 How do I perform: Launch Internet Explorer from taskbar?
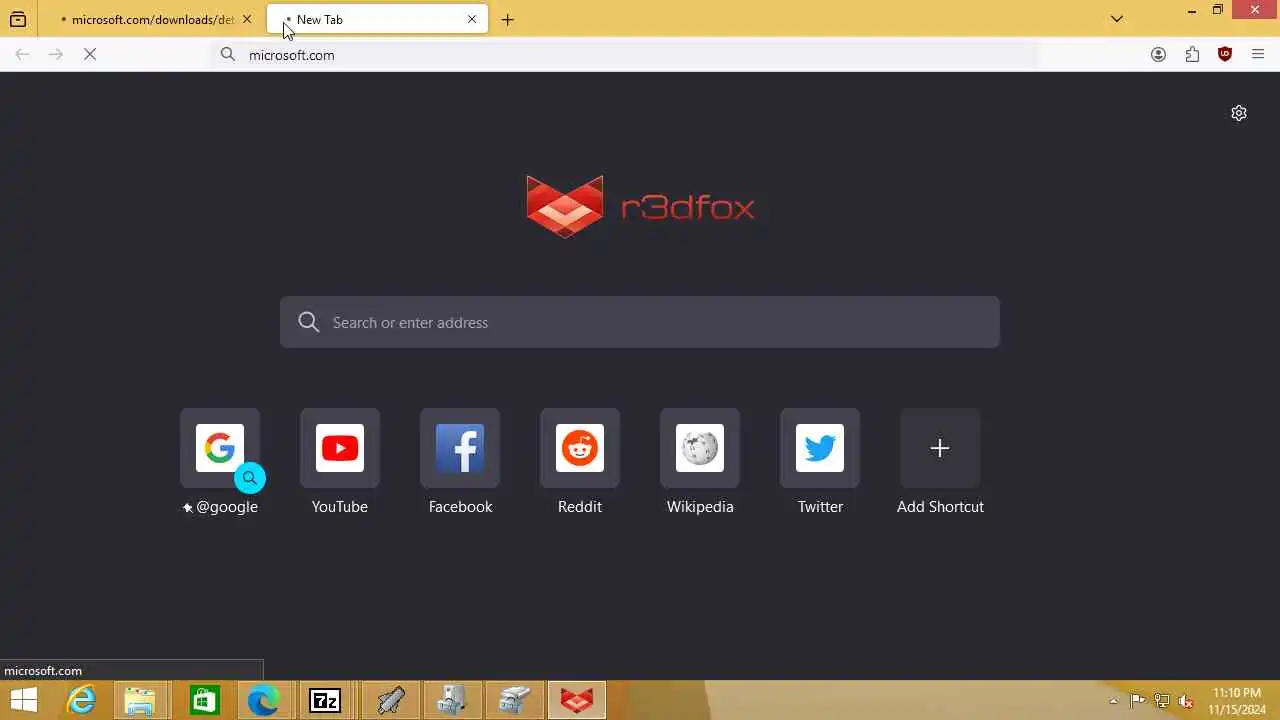[81, 701]
